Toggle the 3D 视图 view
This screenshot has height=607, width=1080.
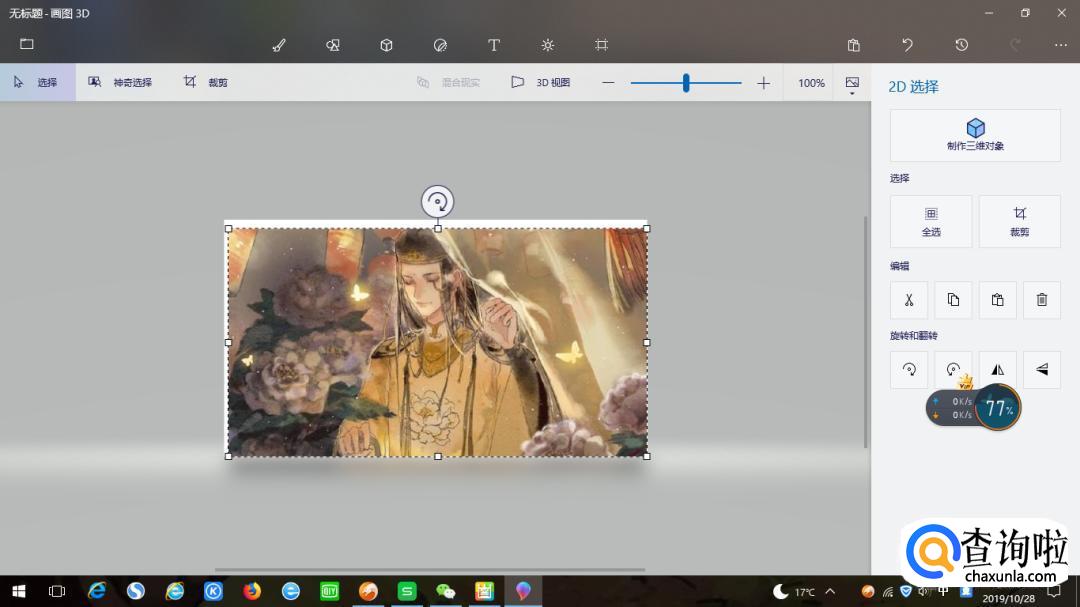click(541, 83)
